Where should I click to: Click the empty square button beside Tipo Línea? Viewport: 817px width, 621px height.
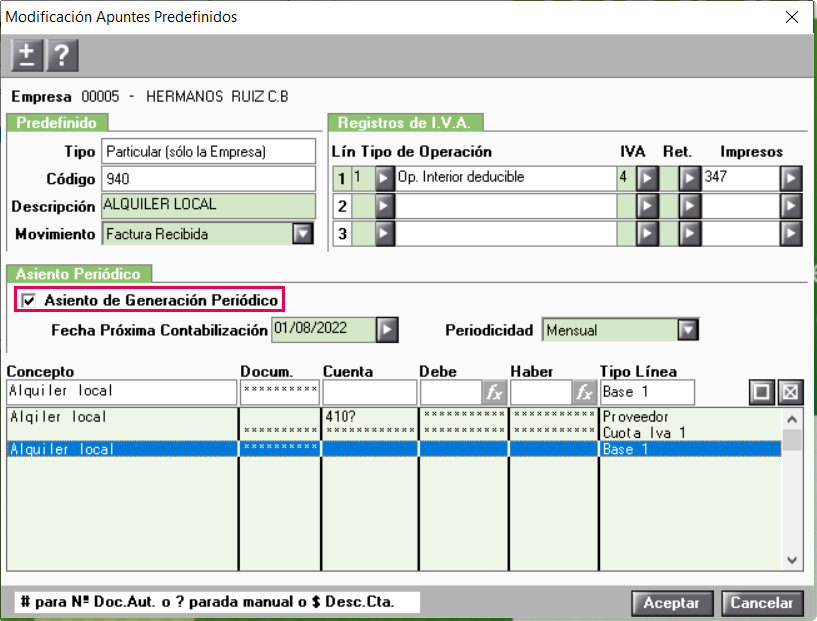tap(761, 392)
